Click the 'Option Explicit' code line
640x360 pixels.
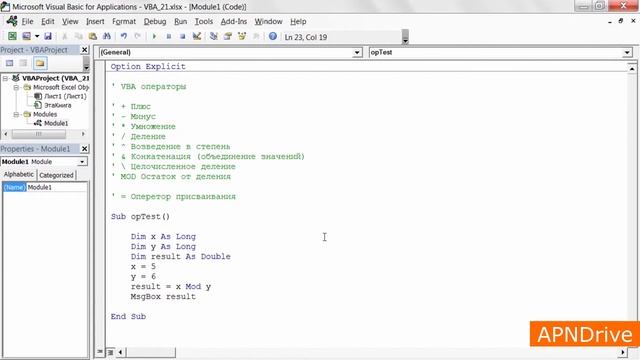[148, 67]
